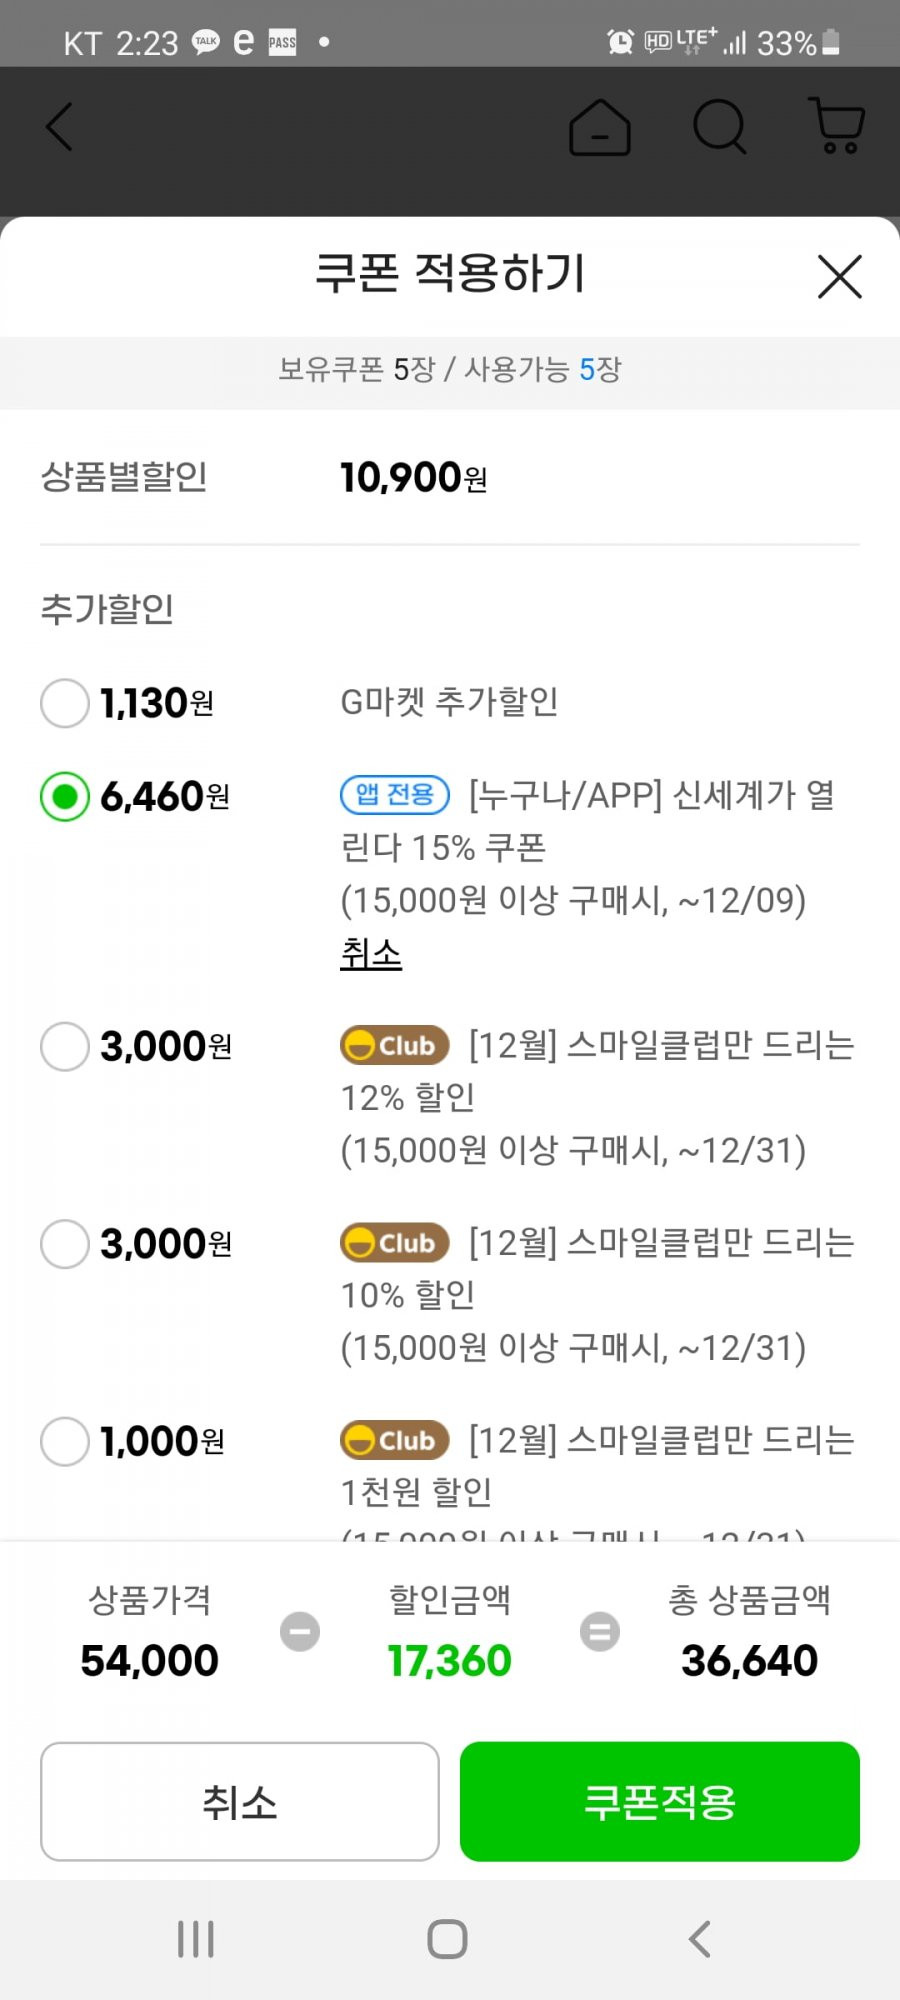This screenshot has height=2000, width=900.
Task: Open the home icon in header
Action: coord(600,127)
